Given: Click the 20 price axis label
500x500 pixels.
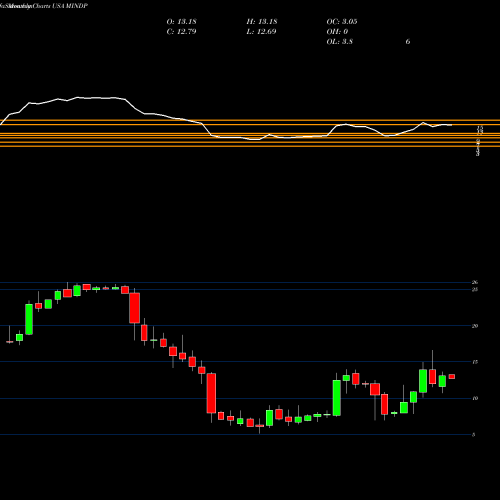Looking at the screenshot, I should (475, 326).
